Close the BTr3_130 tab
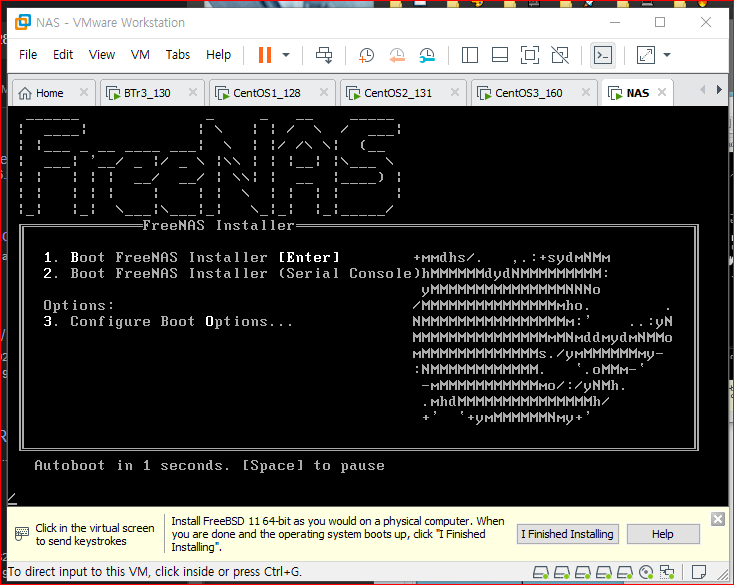 [193, 92]
